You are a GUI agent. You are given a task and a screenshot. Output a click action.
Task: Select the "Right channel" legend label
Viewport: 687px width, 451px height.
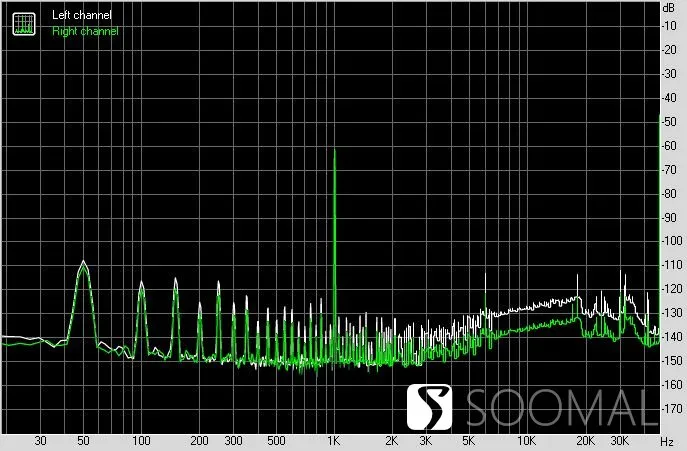(85, 31)
